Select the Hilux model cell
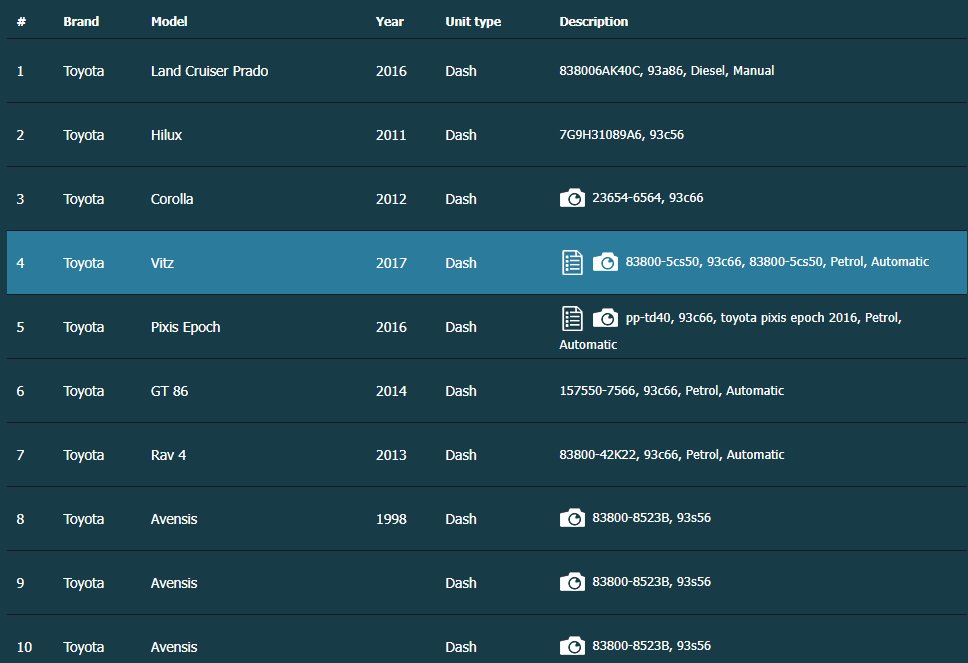968x663 pixels. pos(166,135)
